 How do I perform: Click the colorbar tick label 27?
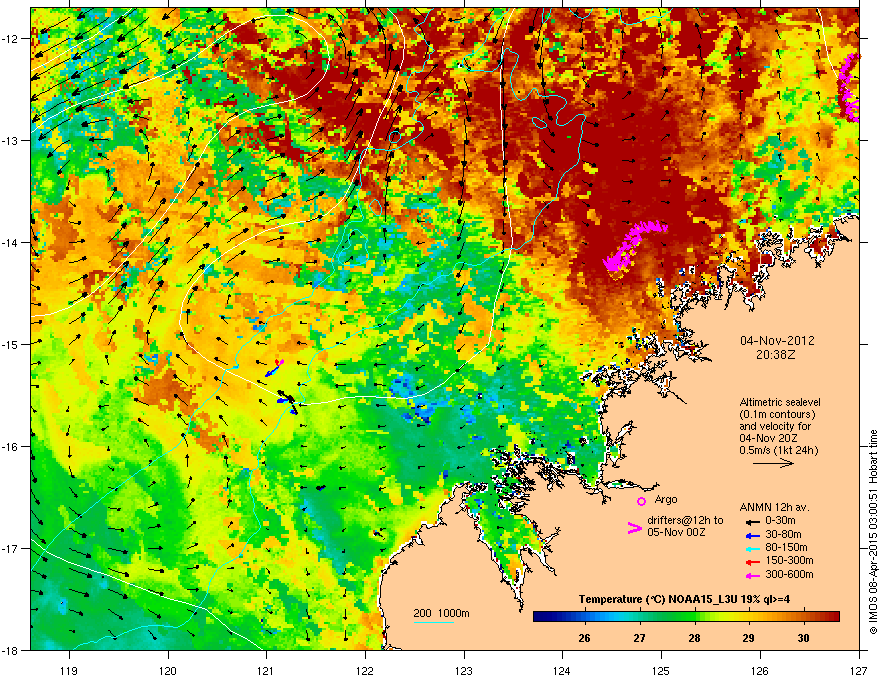[x=639, y=638]
